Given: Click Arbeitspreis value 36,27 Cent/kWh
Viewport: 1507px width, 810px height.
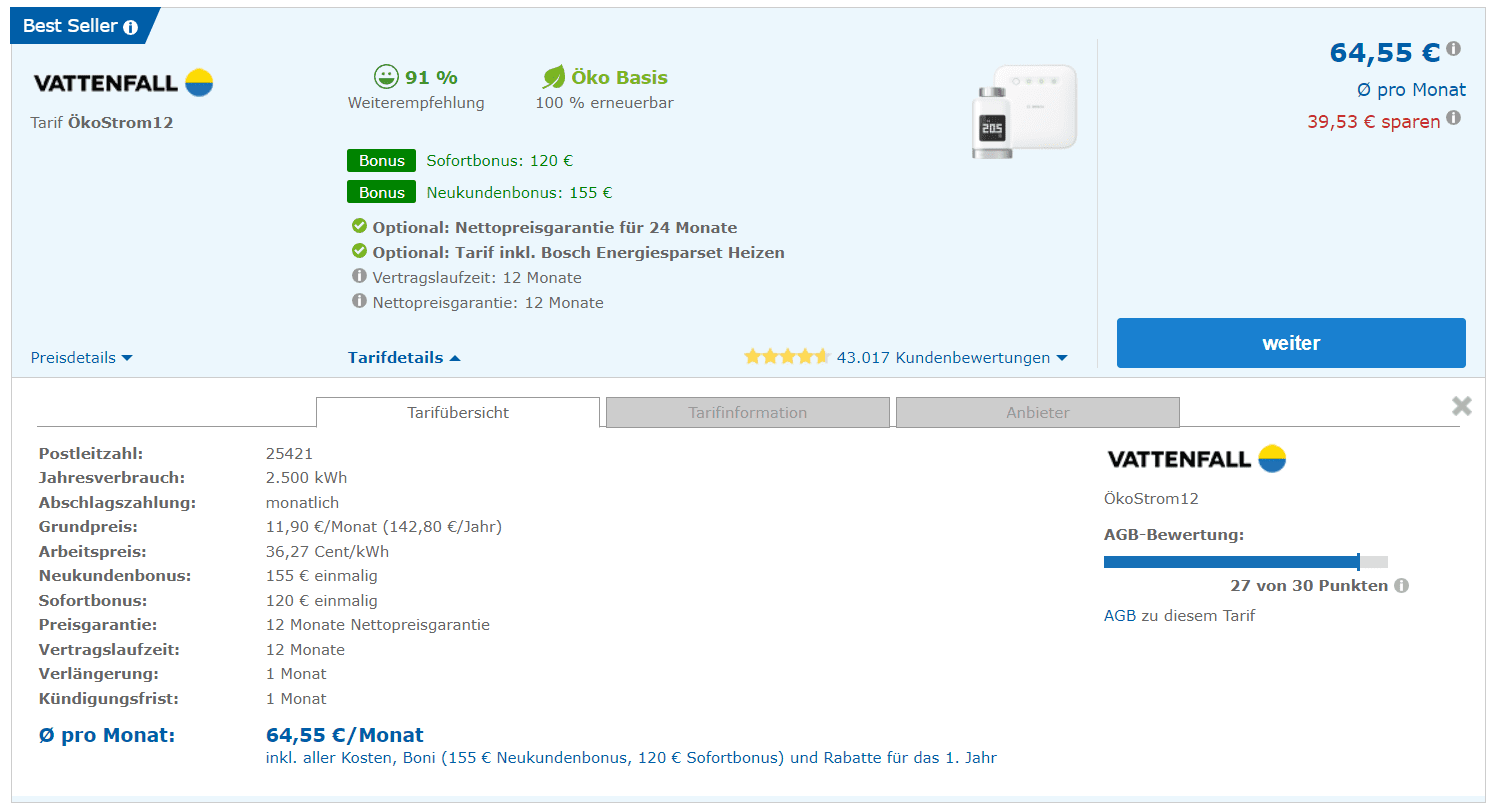Looking at the screenshot, I should pyautogui.click(x=327, y=551).
